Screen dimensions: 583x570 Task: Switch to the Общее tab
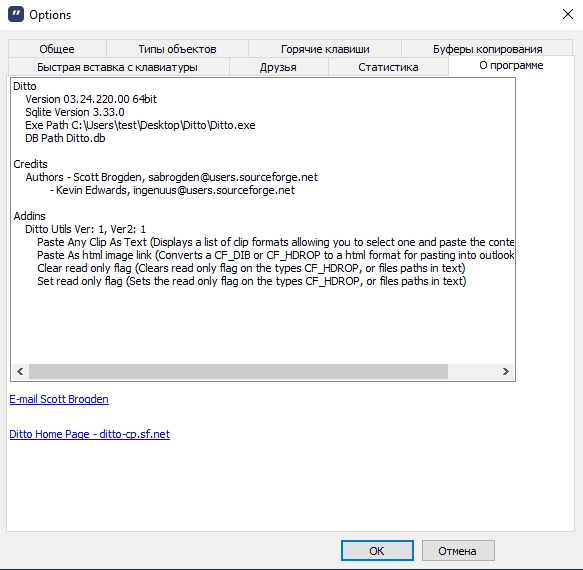57,49
